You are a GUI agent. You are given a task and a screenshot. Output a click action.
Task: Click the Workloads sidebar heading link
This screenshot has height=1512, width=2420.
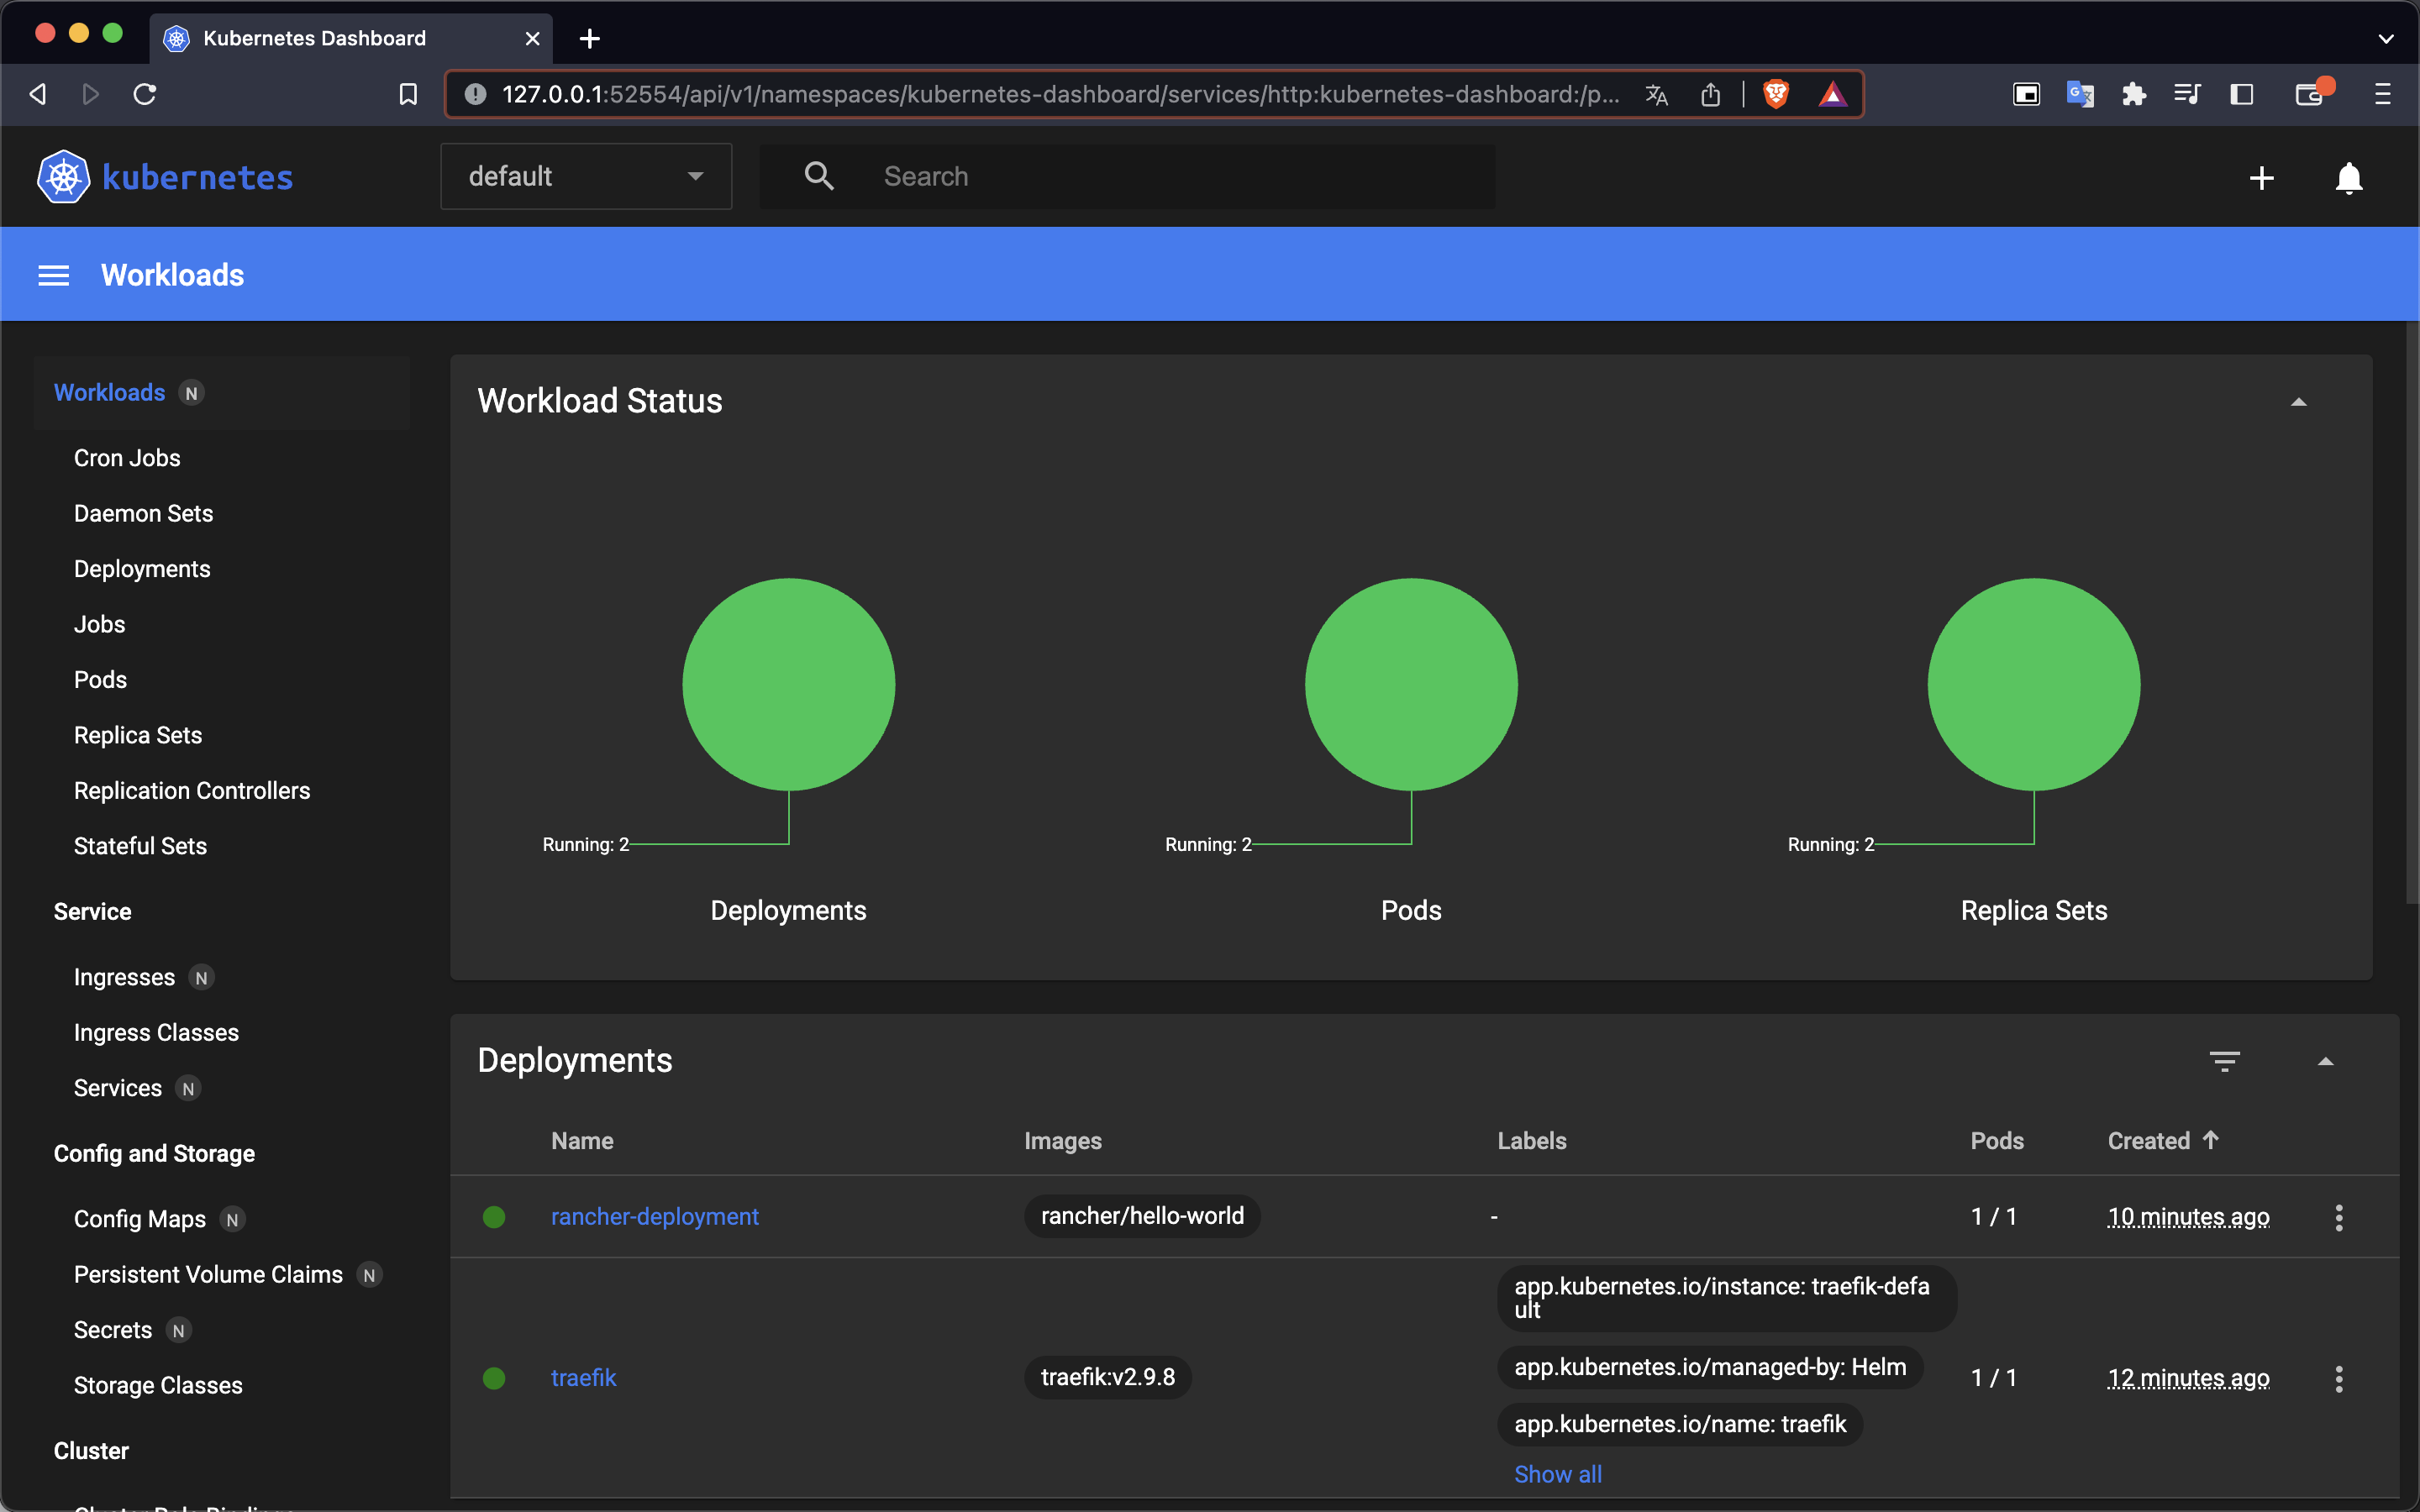point(109,392)
